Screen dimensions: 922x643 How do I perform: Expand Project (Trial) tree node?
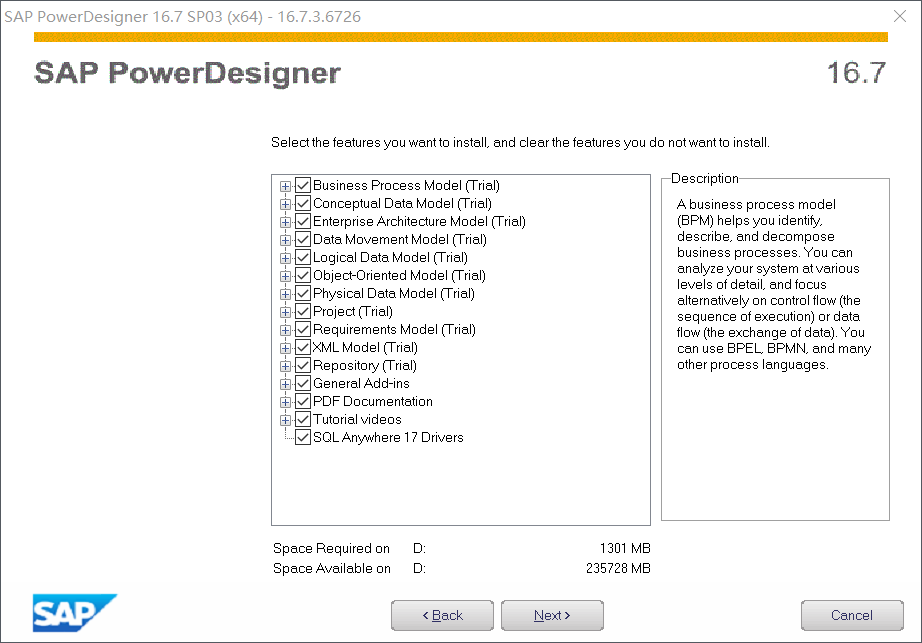[285, 312]
